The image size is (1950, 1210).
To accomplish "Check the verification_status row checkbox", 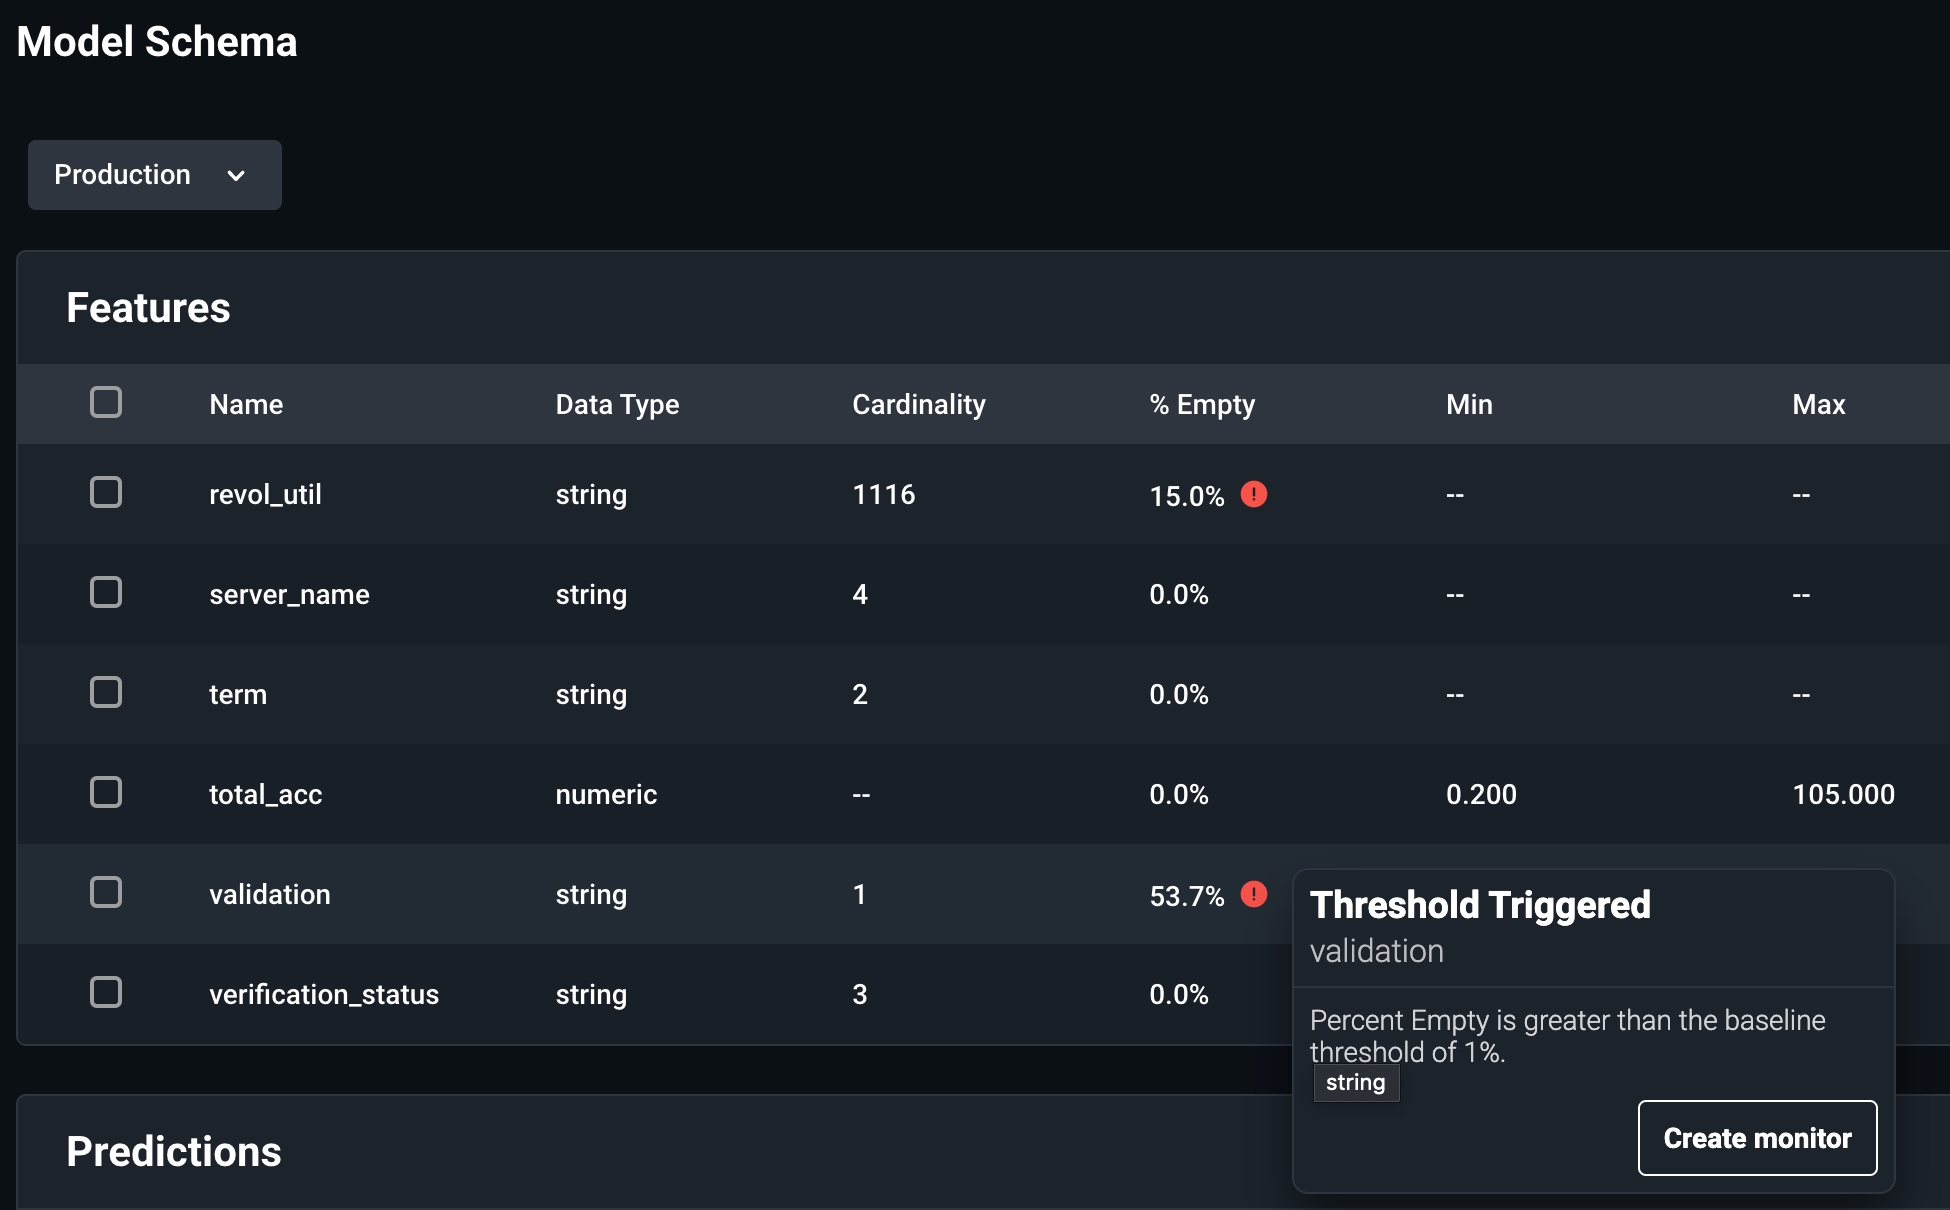I will pyautogui.click(x=106, y=992).
